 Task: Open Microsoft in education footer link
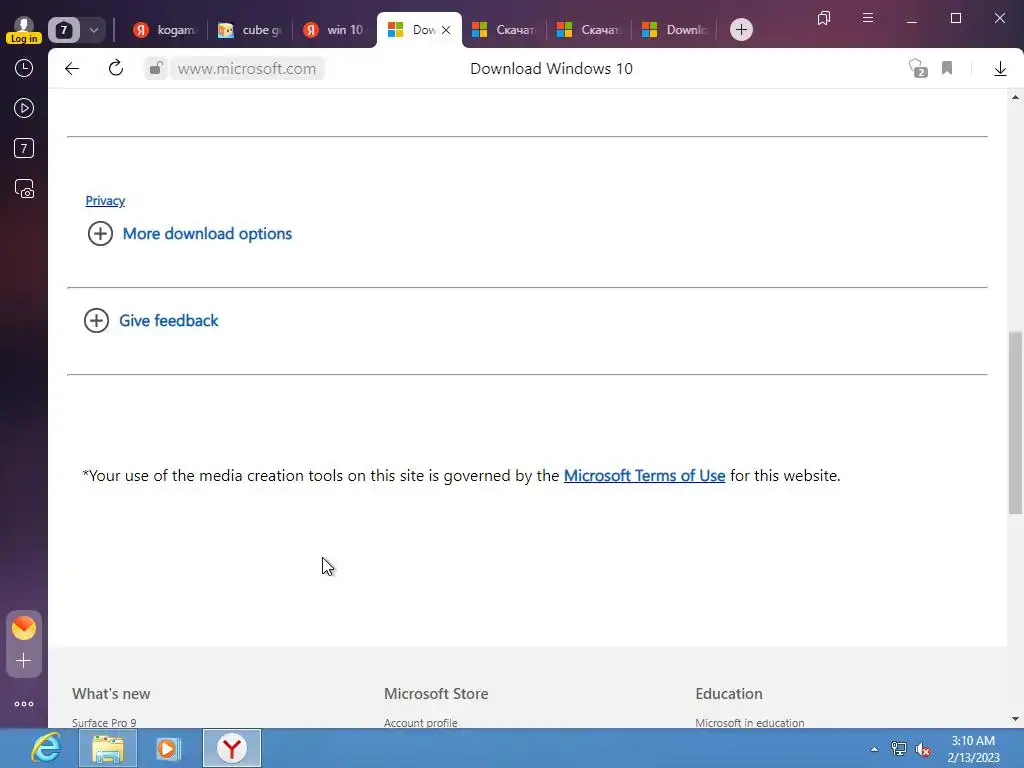pos(750,722)
